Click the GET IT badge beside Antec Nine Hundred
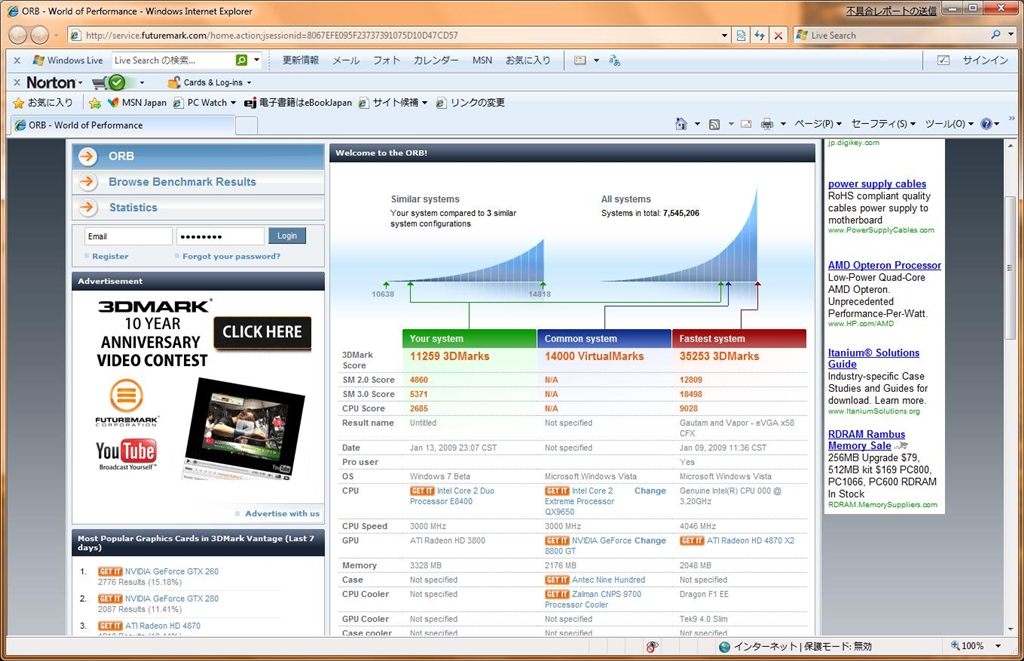Screen dimensions: 1024x661 [x=557, y=580]
